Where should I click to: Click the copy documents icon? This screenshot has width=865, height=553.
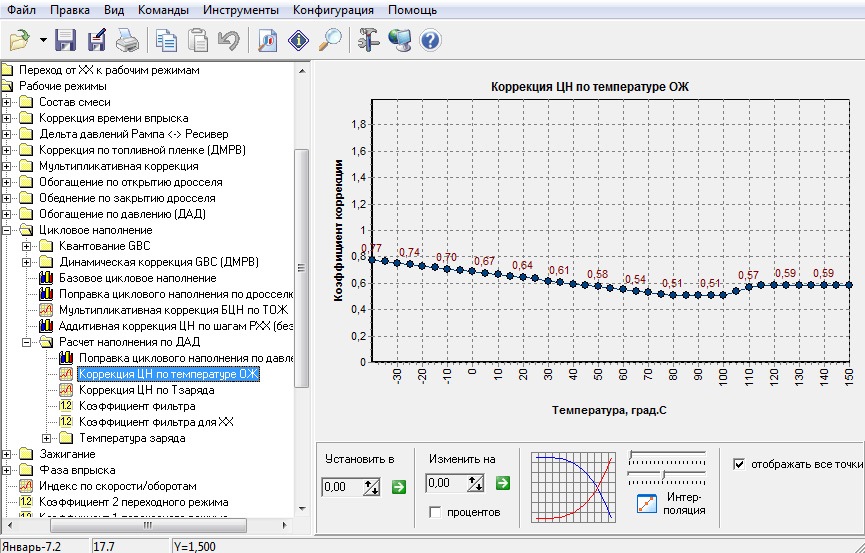[x=165, y=40]
